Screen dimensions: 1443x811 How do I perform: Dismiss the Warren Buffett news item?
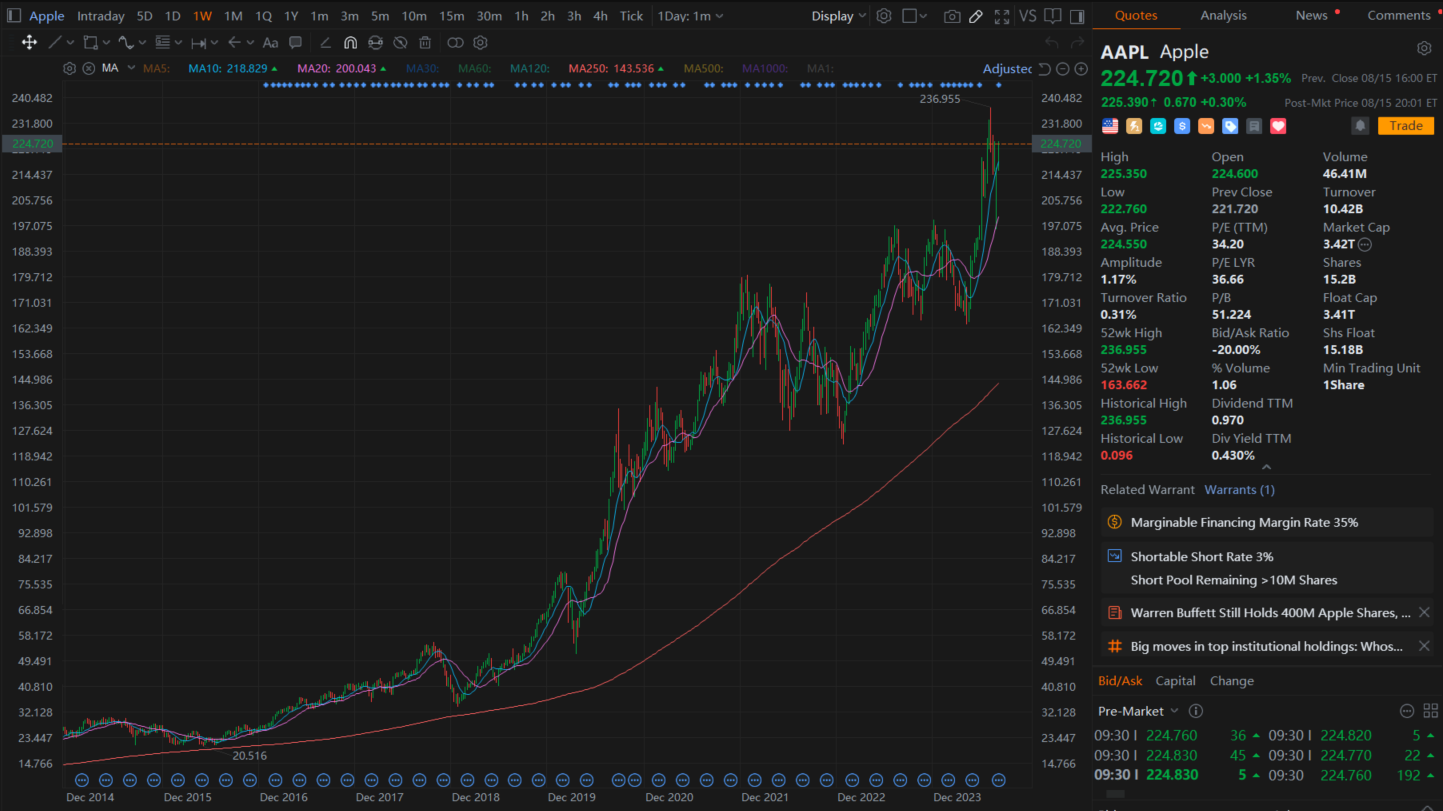tap(1424, 613)
